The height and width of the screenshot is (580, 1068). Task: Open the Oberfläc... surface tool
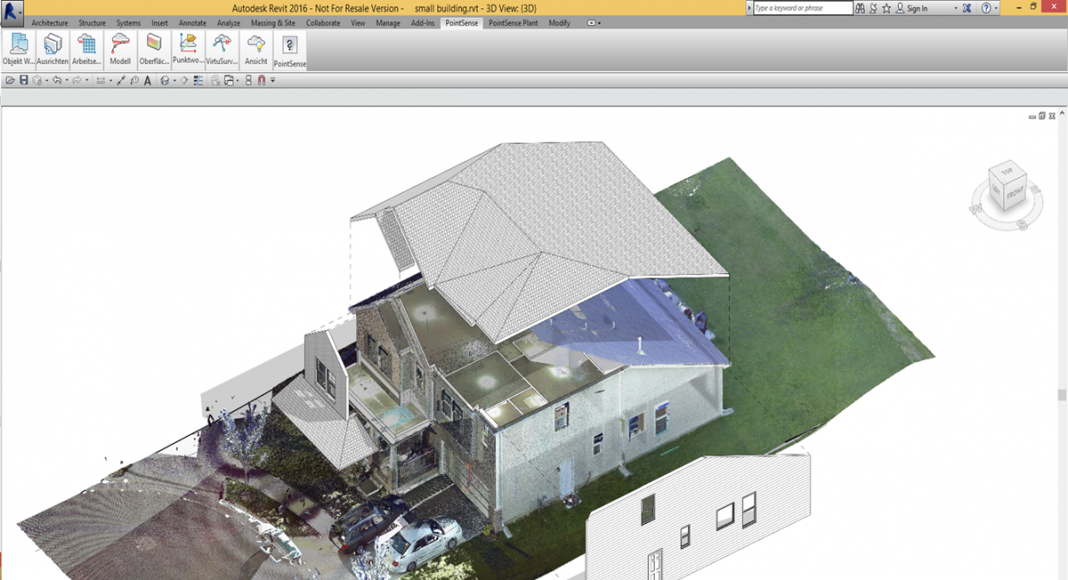154,49
